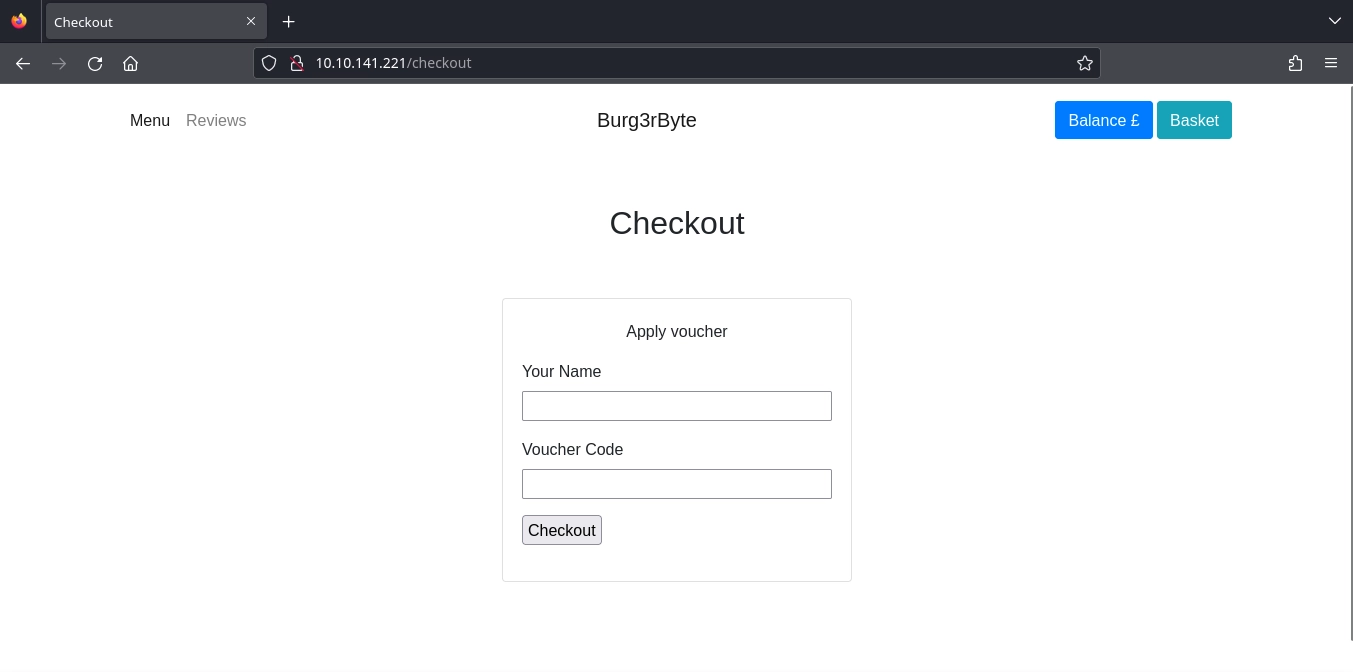Open the Reviews page
1353x672 pixels.
click(x=216, y=120)
